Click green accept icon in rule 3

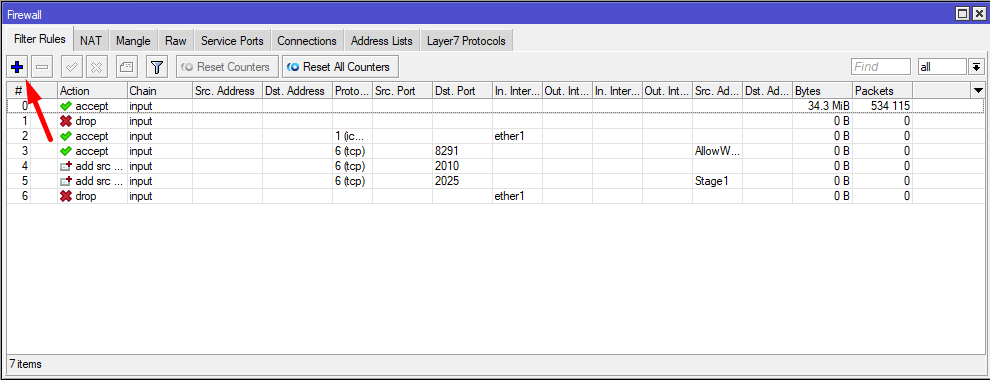click(66, 151)
